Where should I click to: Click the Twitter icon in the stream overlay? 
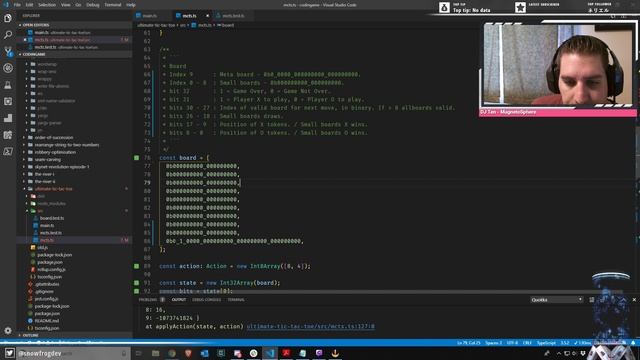(x=9, y=353)
